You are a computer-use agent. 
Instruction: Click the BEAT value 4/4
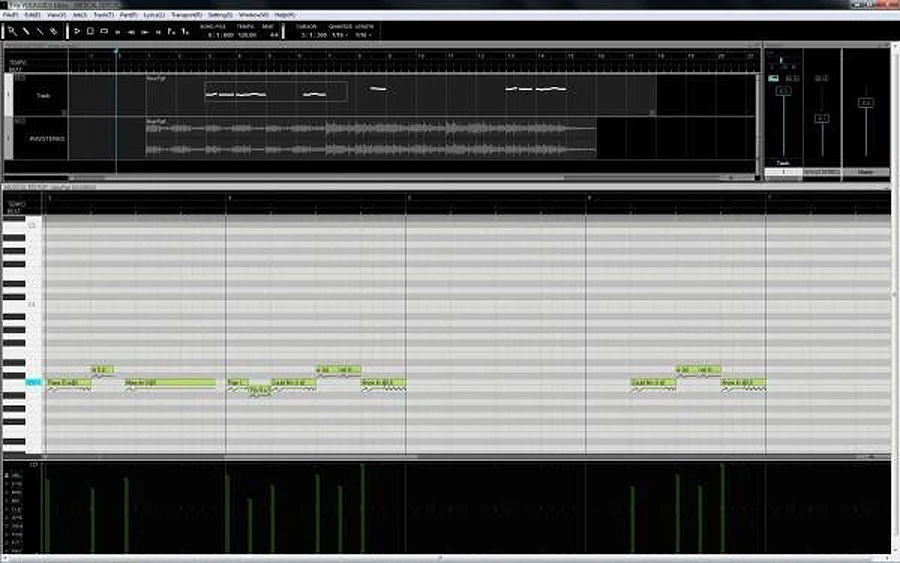click(274, 35)
